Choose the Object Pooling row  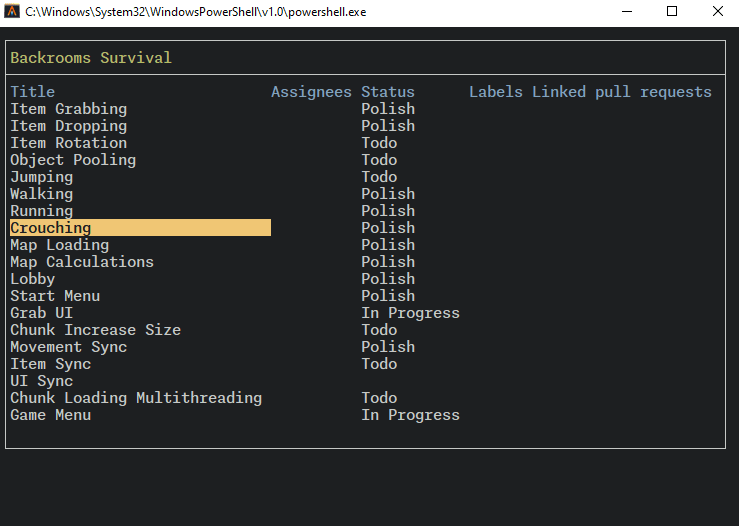click(x=73, y=160)
